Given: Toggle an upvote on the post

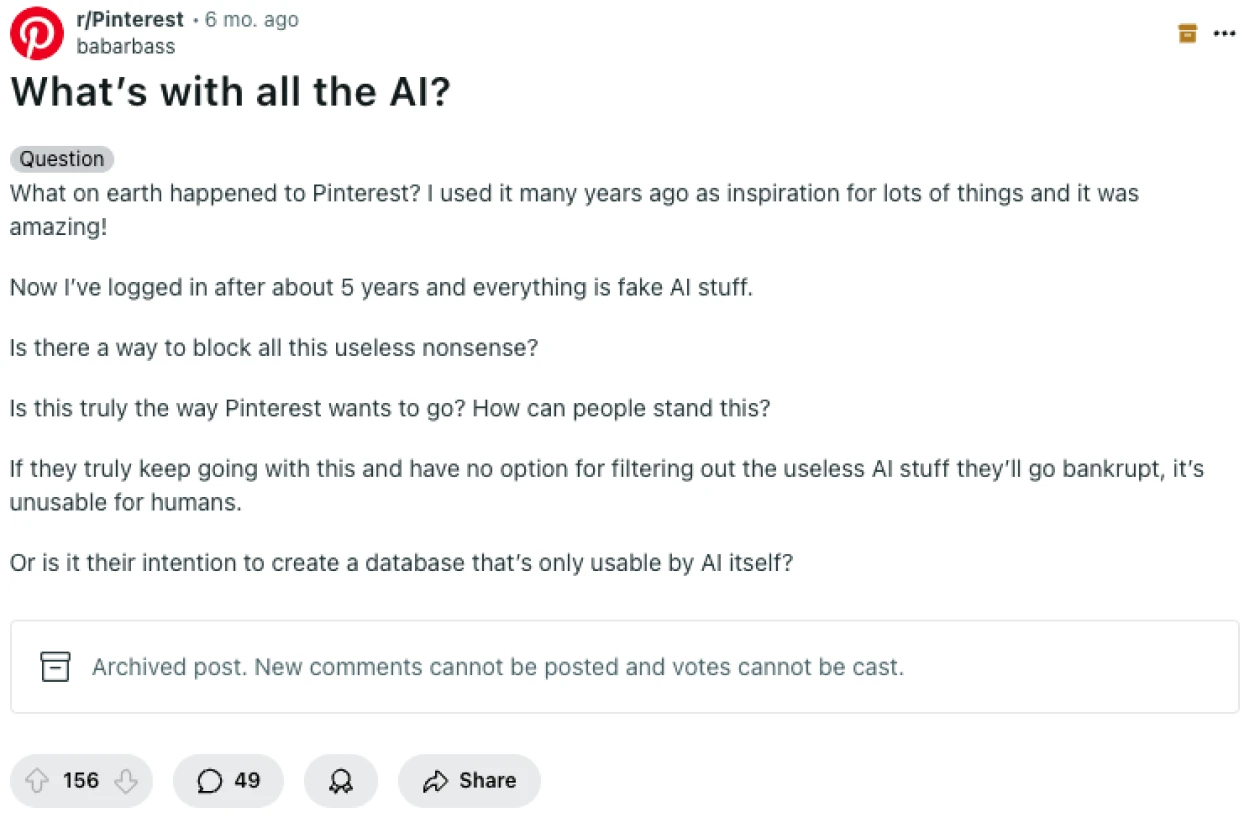Looking at the screenshot, I should 38,781.
